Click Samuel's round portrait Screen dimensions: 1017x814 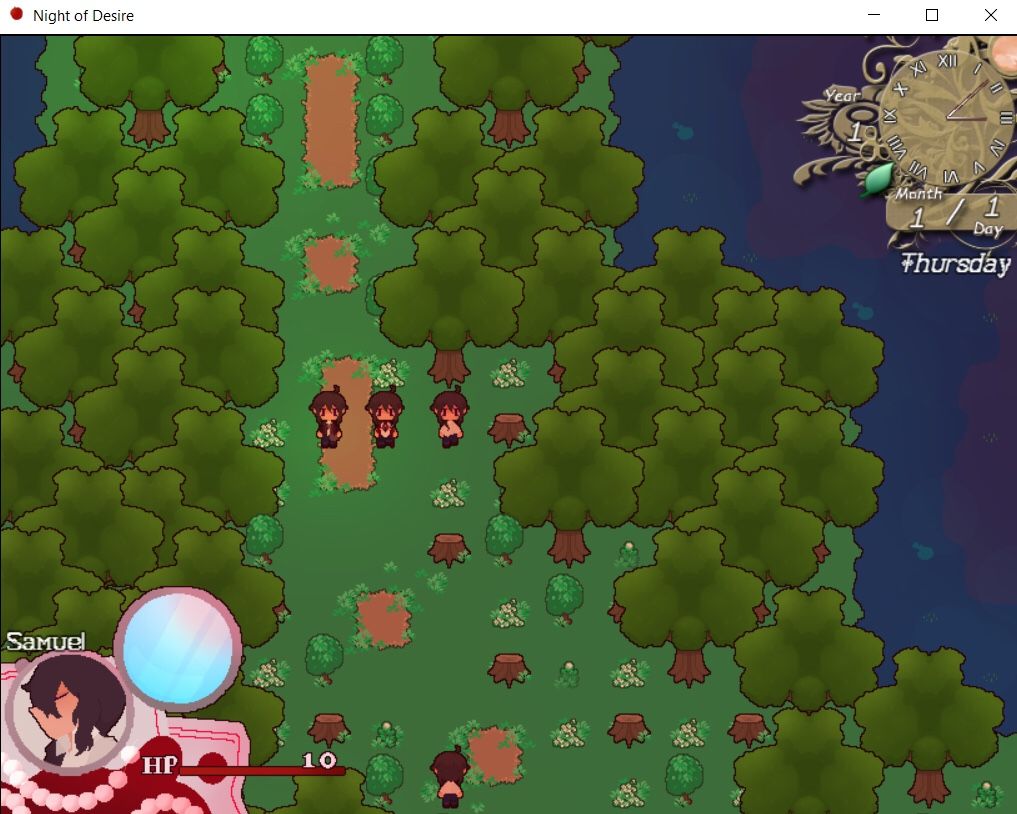coord(69,712)
